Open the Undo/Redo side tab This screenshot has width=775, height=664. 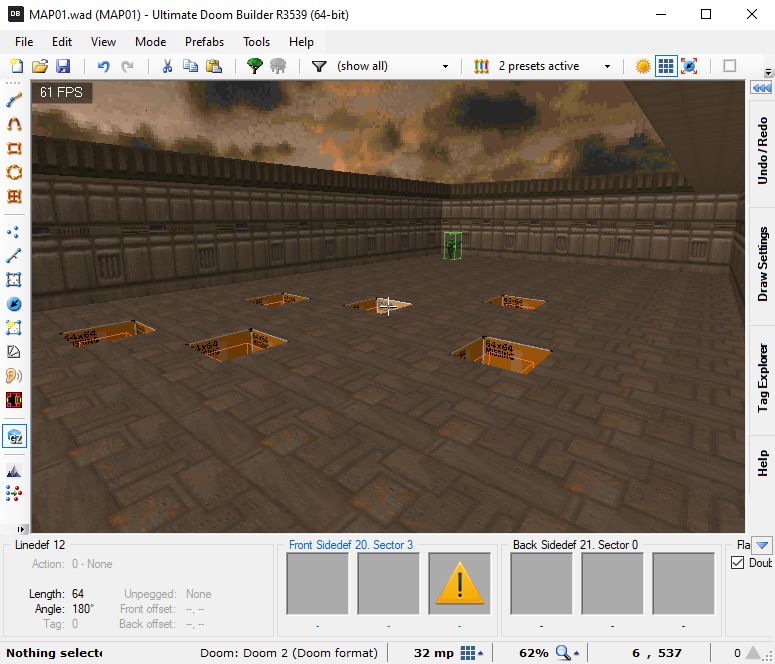(x=762, y=151)
